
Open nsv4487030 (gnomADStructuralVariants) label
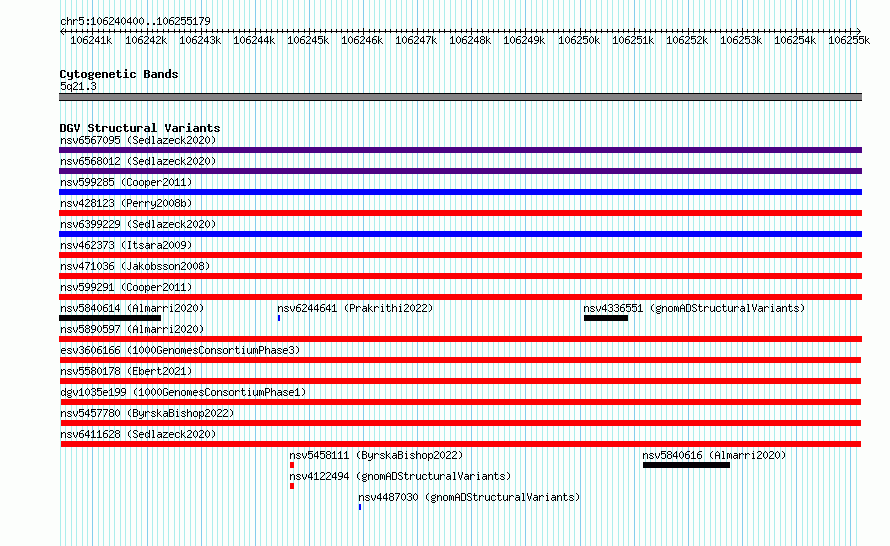469,497
